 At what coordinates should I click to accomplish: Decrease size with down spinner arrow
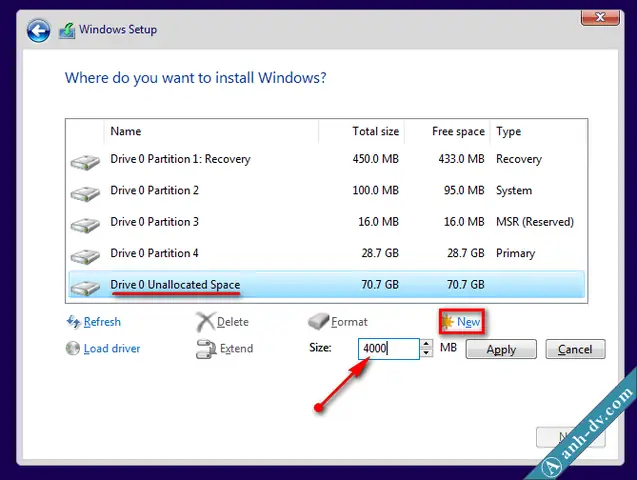point(426,353)
